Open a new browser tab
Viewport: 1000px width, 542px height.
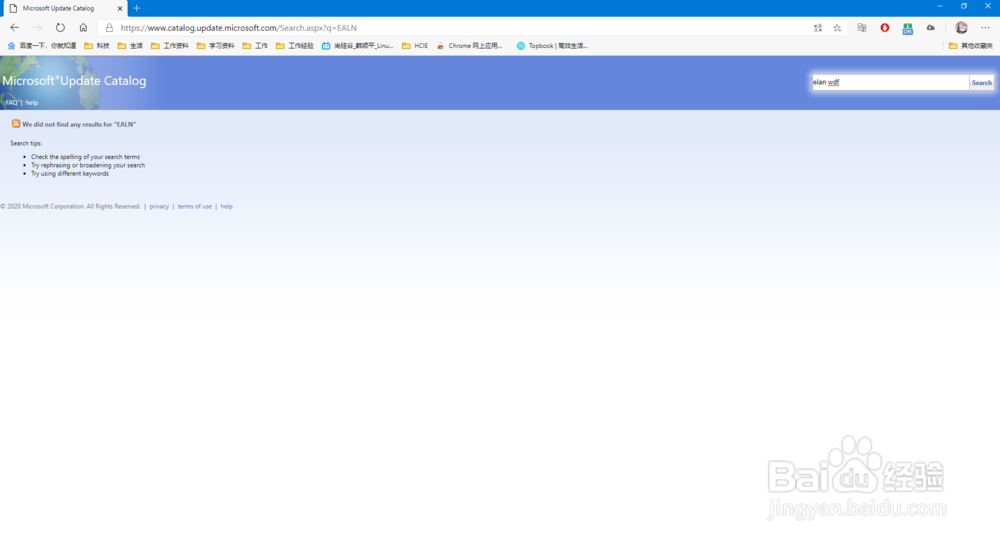pos(136,8)
